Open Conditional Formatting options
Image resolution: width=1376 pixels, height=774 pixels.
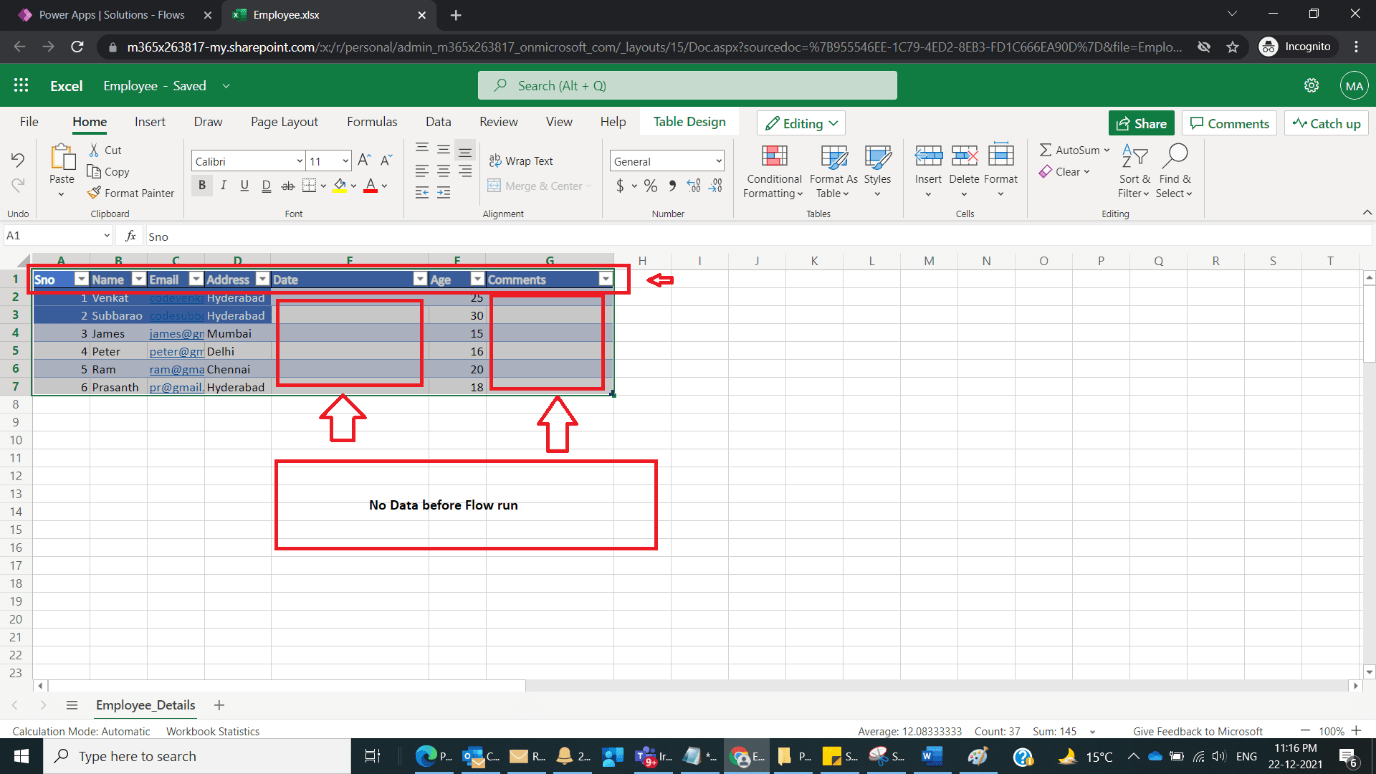(773, 172)
